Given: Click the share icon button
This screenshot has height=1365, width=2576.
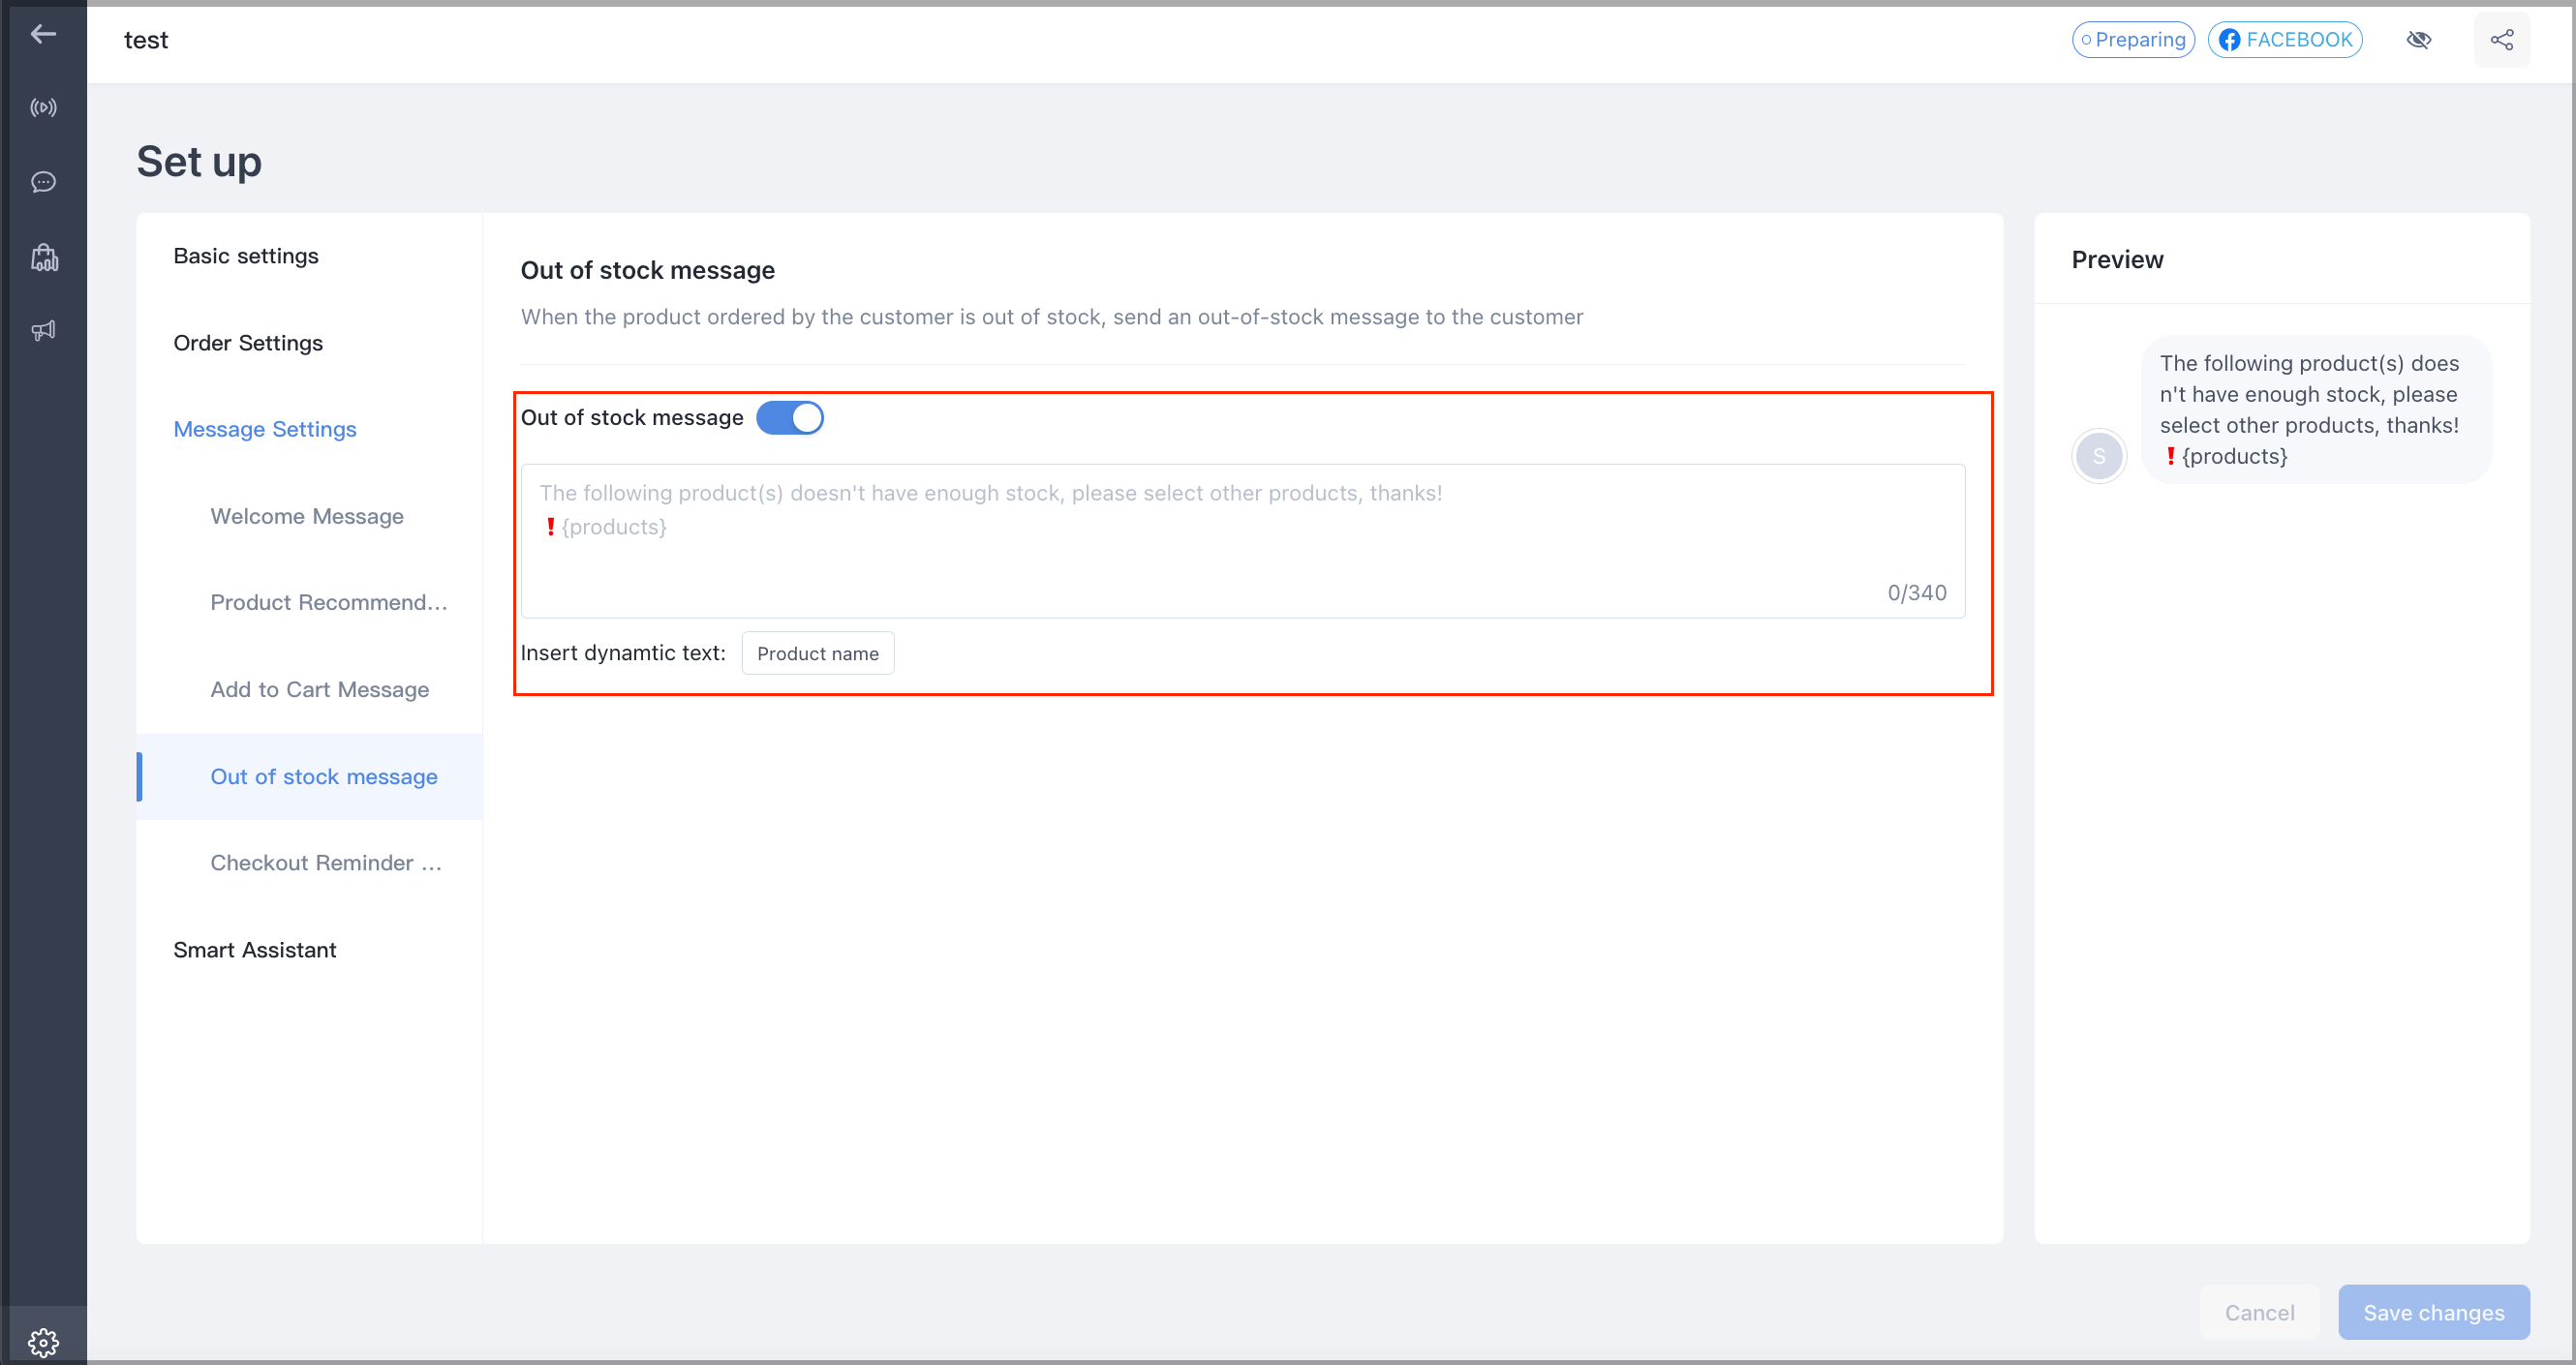Looking at the screenshot, I should 2501,40.
